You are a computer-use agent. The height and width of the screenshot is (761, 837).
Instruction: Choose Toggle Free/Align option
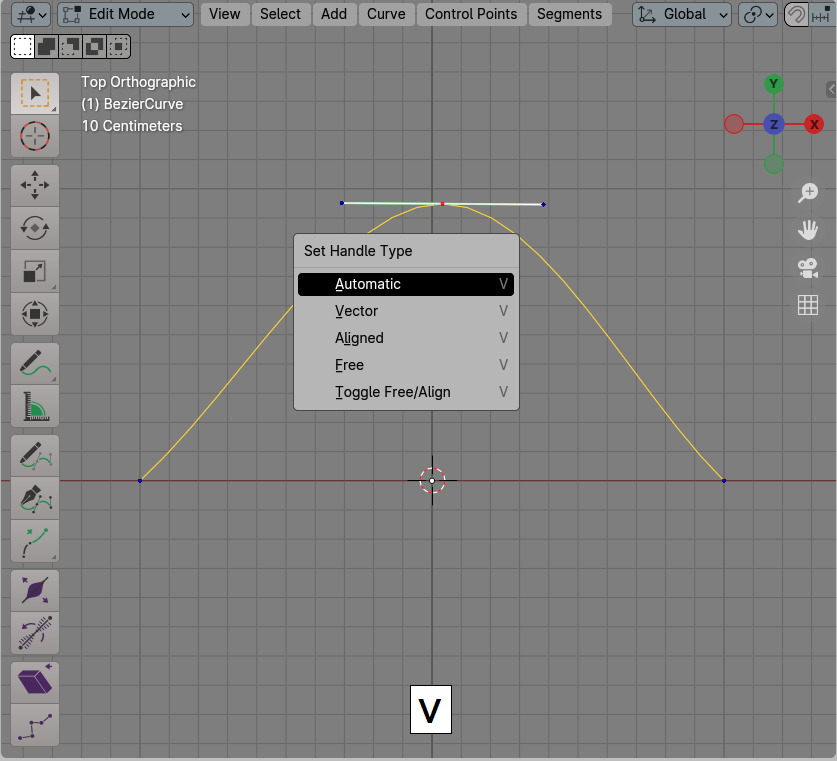406,392
